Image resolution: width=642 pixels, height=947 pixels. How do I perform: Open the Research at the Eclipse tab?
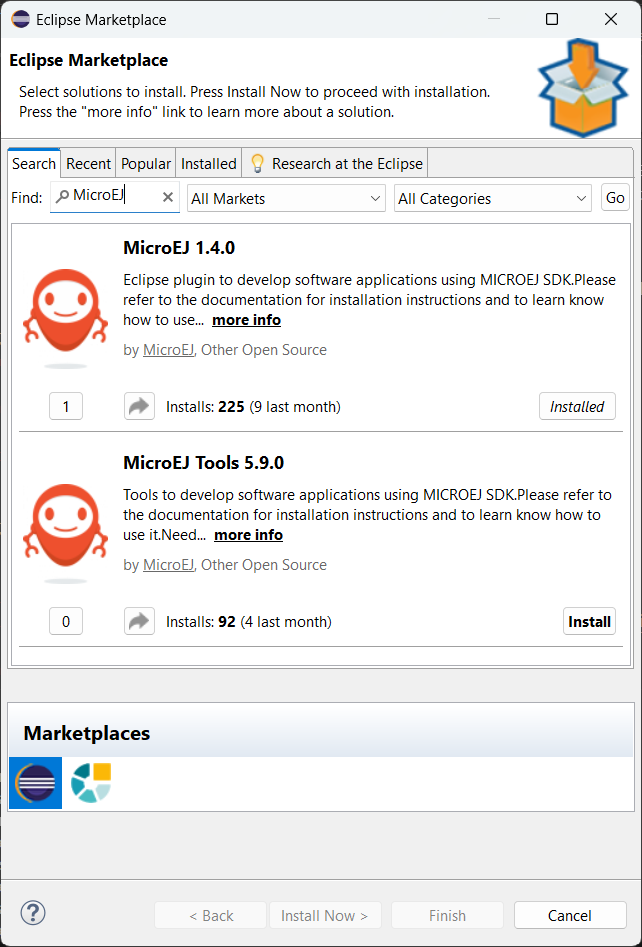click(x=336, y=164)
